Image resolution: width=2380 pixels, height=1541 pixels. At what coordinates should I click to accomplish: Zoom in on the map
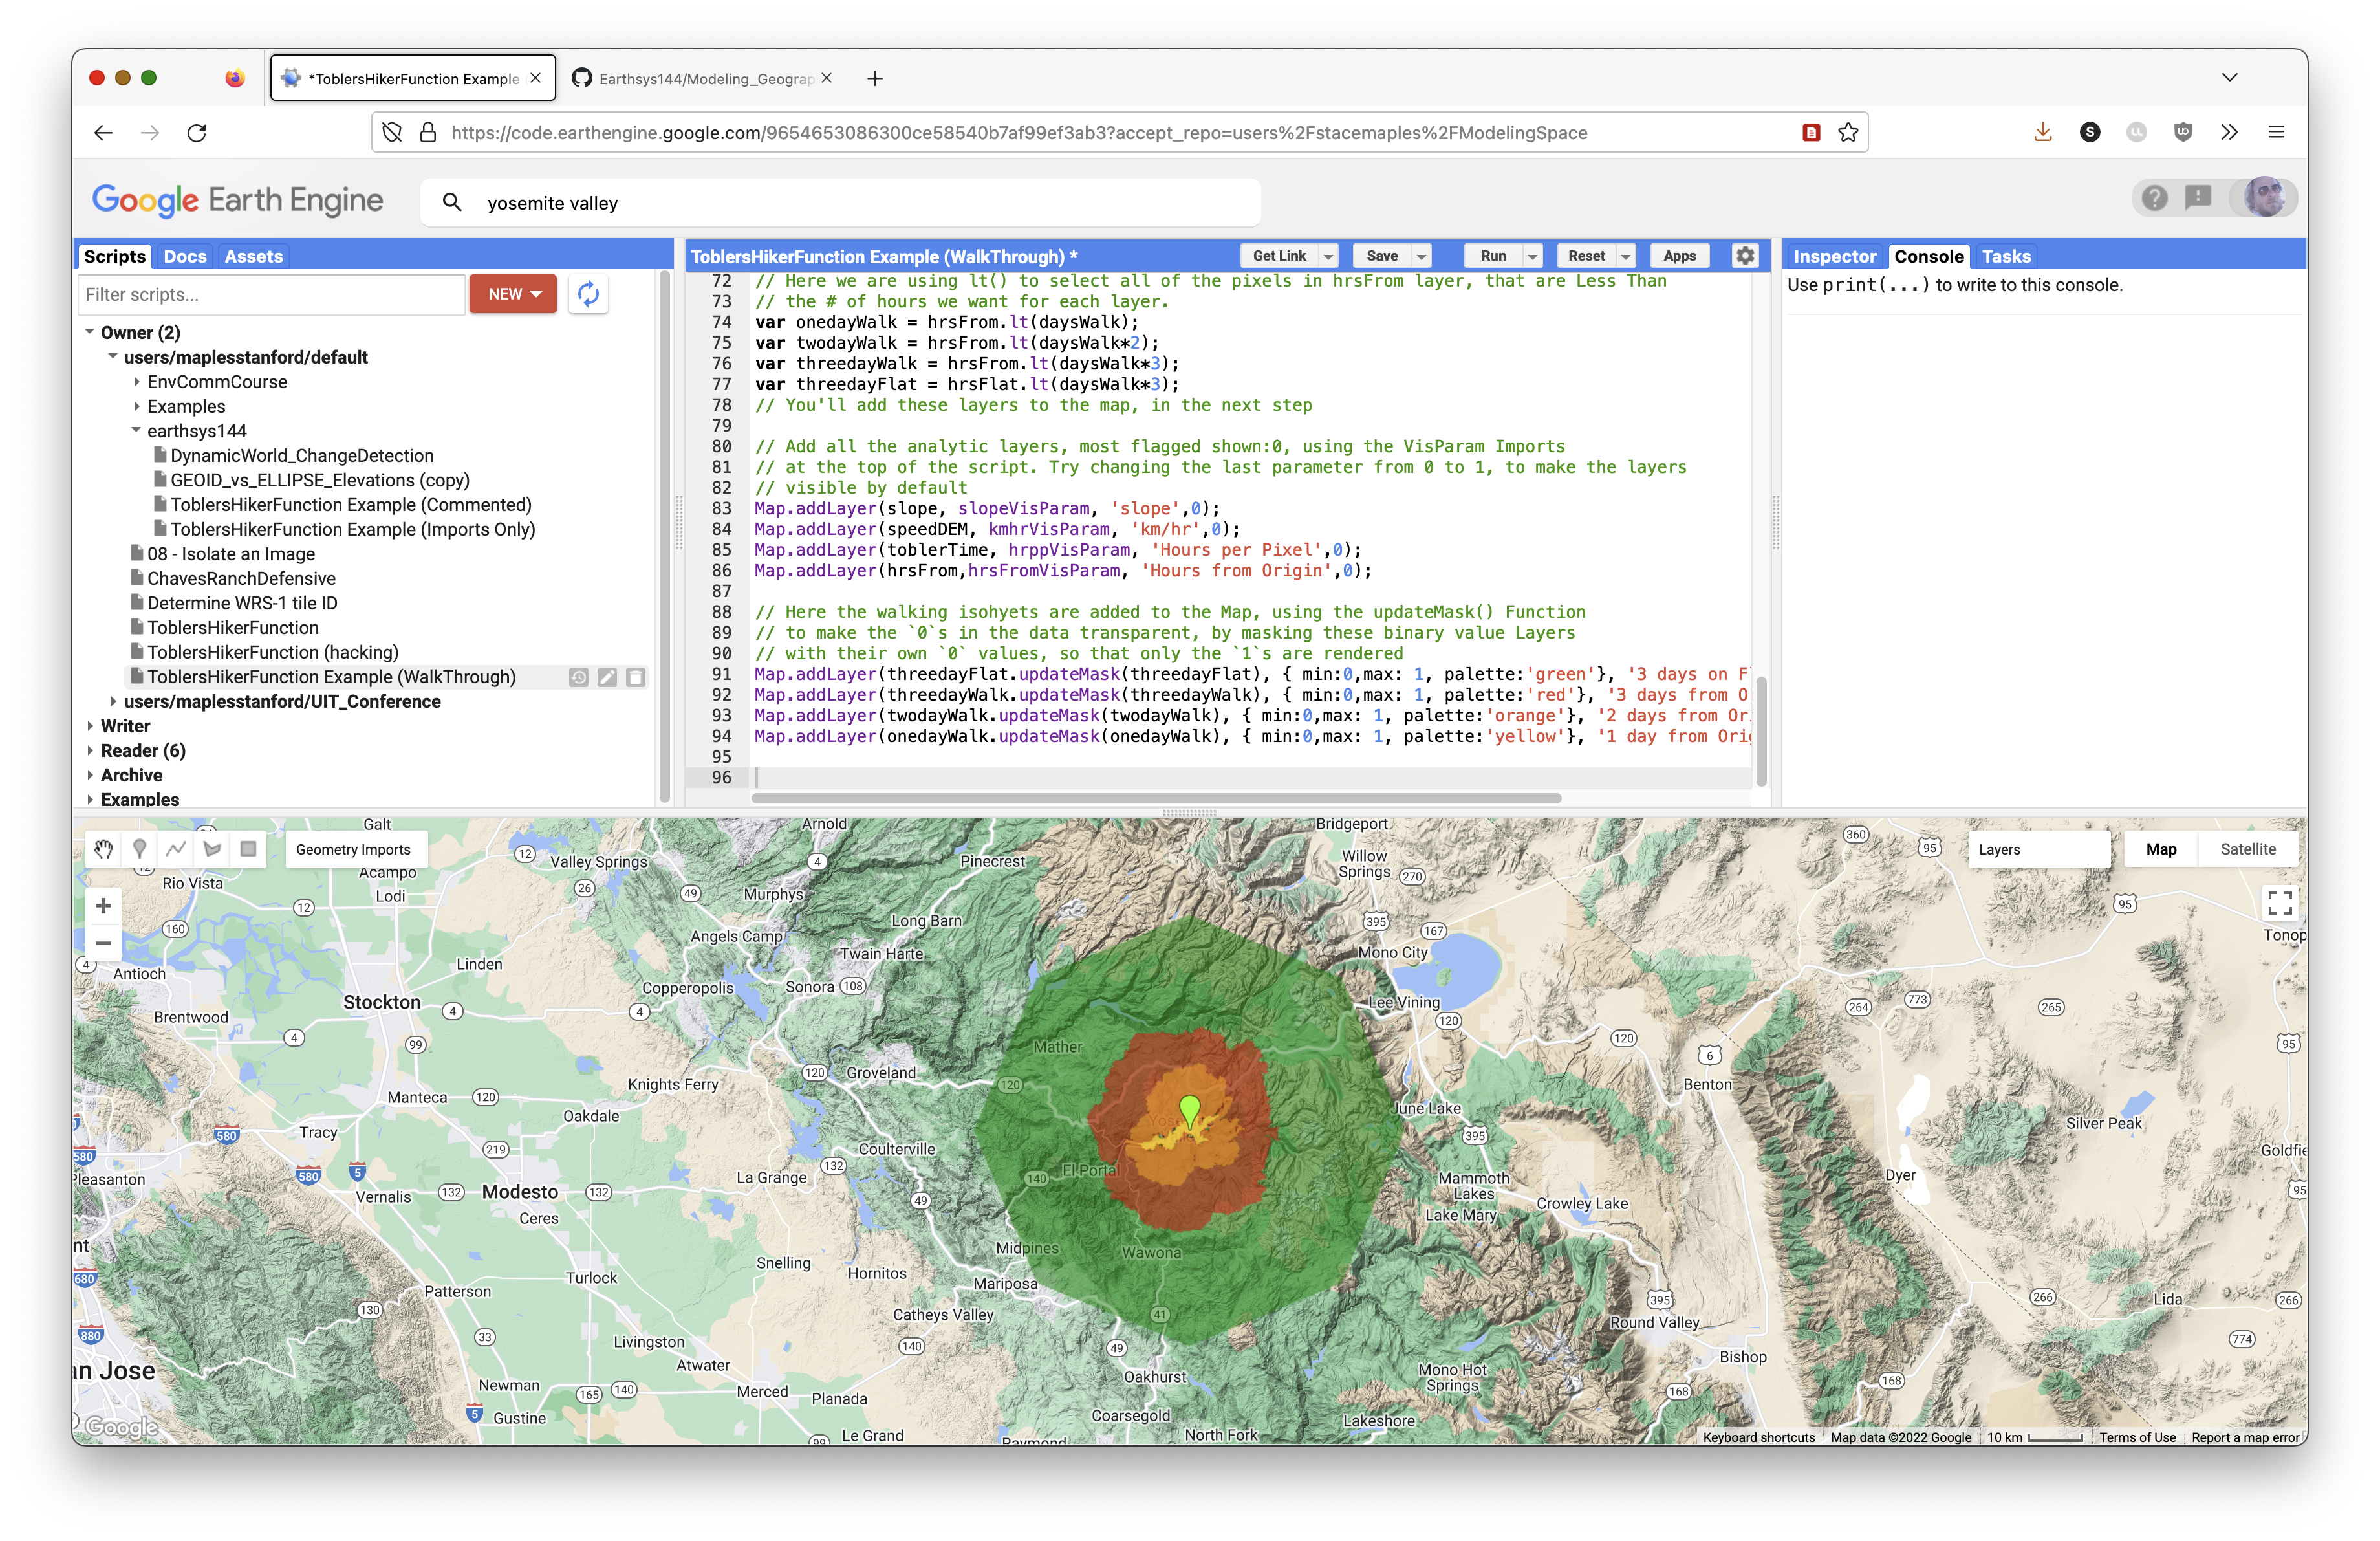pyautogui.click(x=103, y=906)
